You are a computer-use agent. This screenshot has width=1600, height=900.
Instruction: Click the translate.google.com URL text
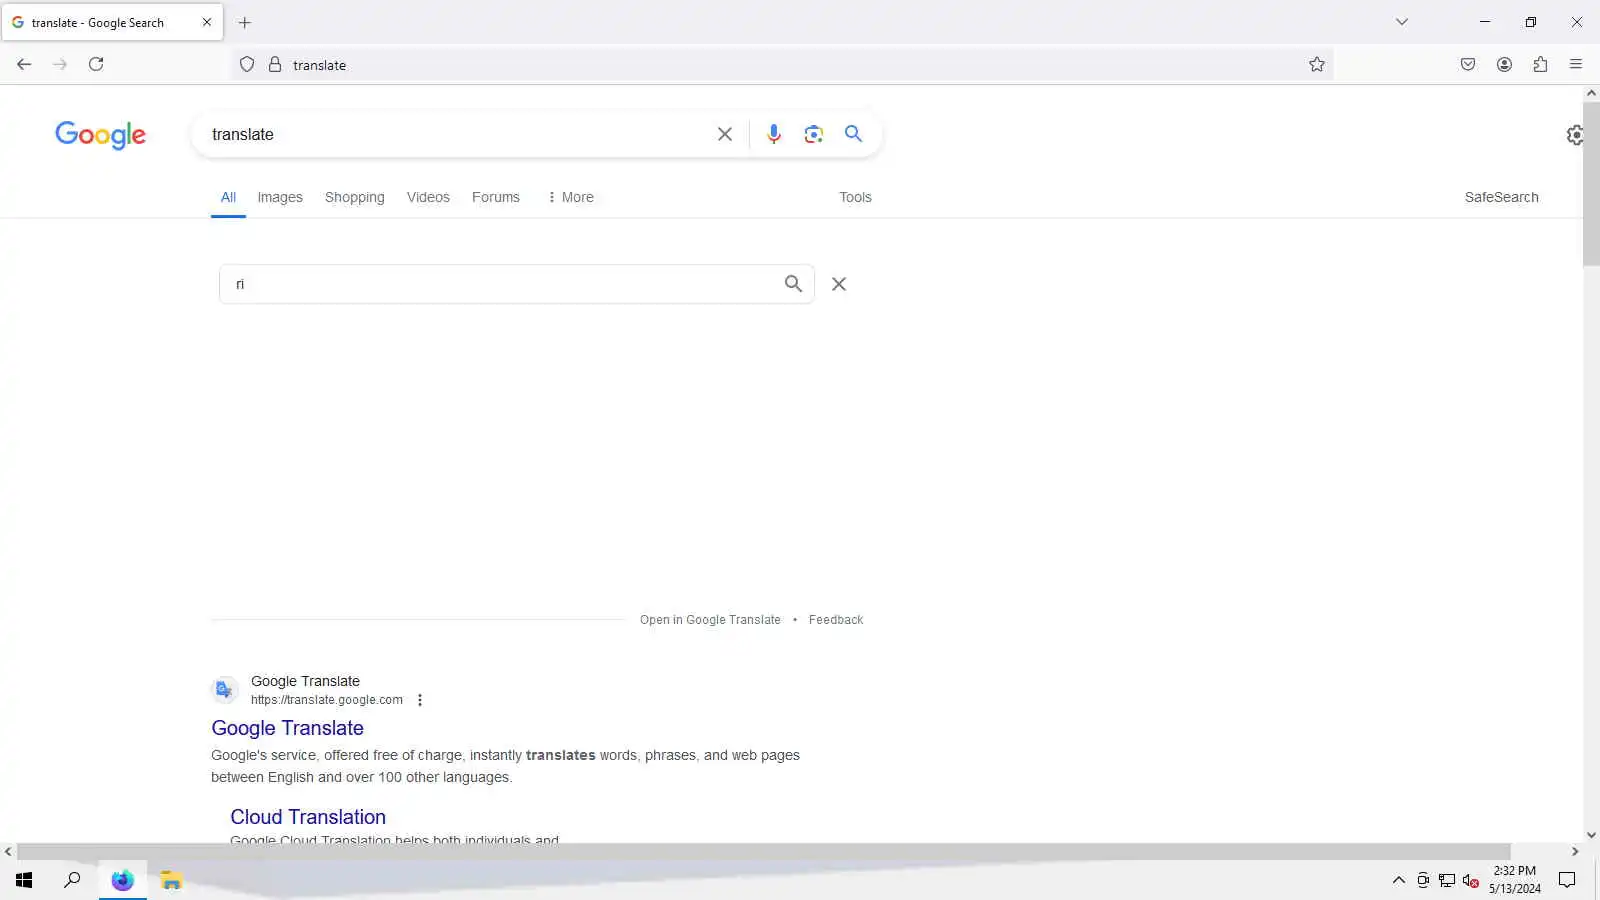pyautogui.click(x=327, y=700)
